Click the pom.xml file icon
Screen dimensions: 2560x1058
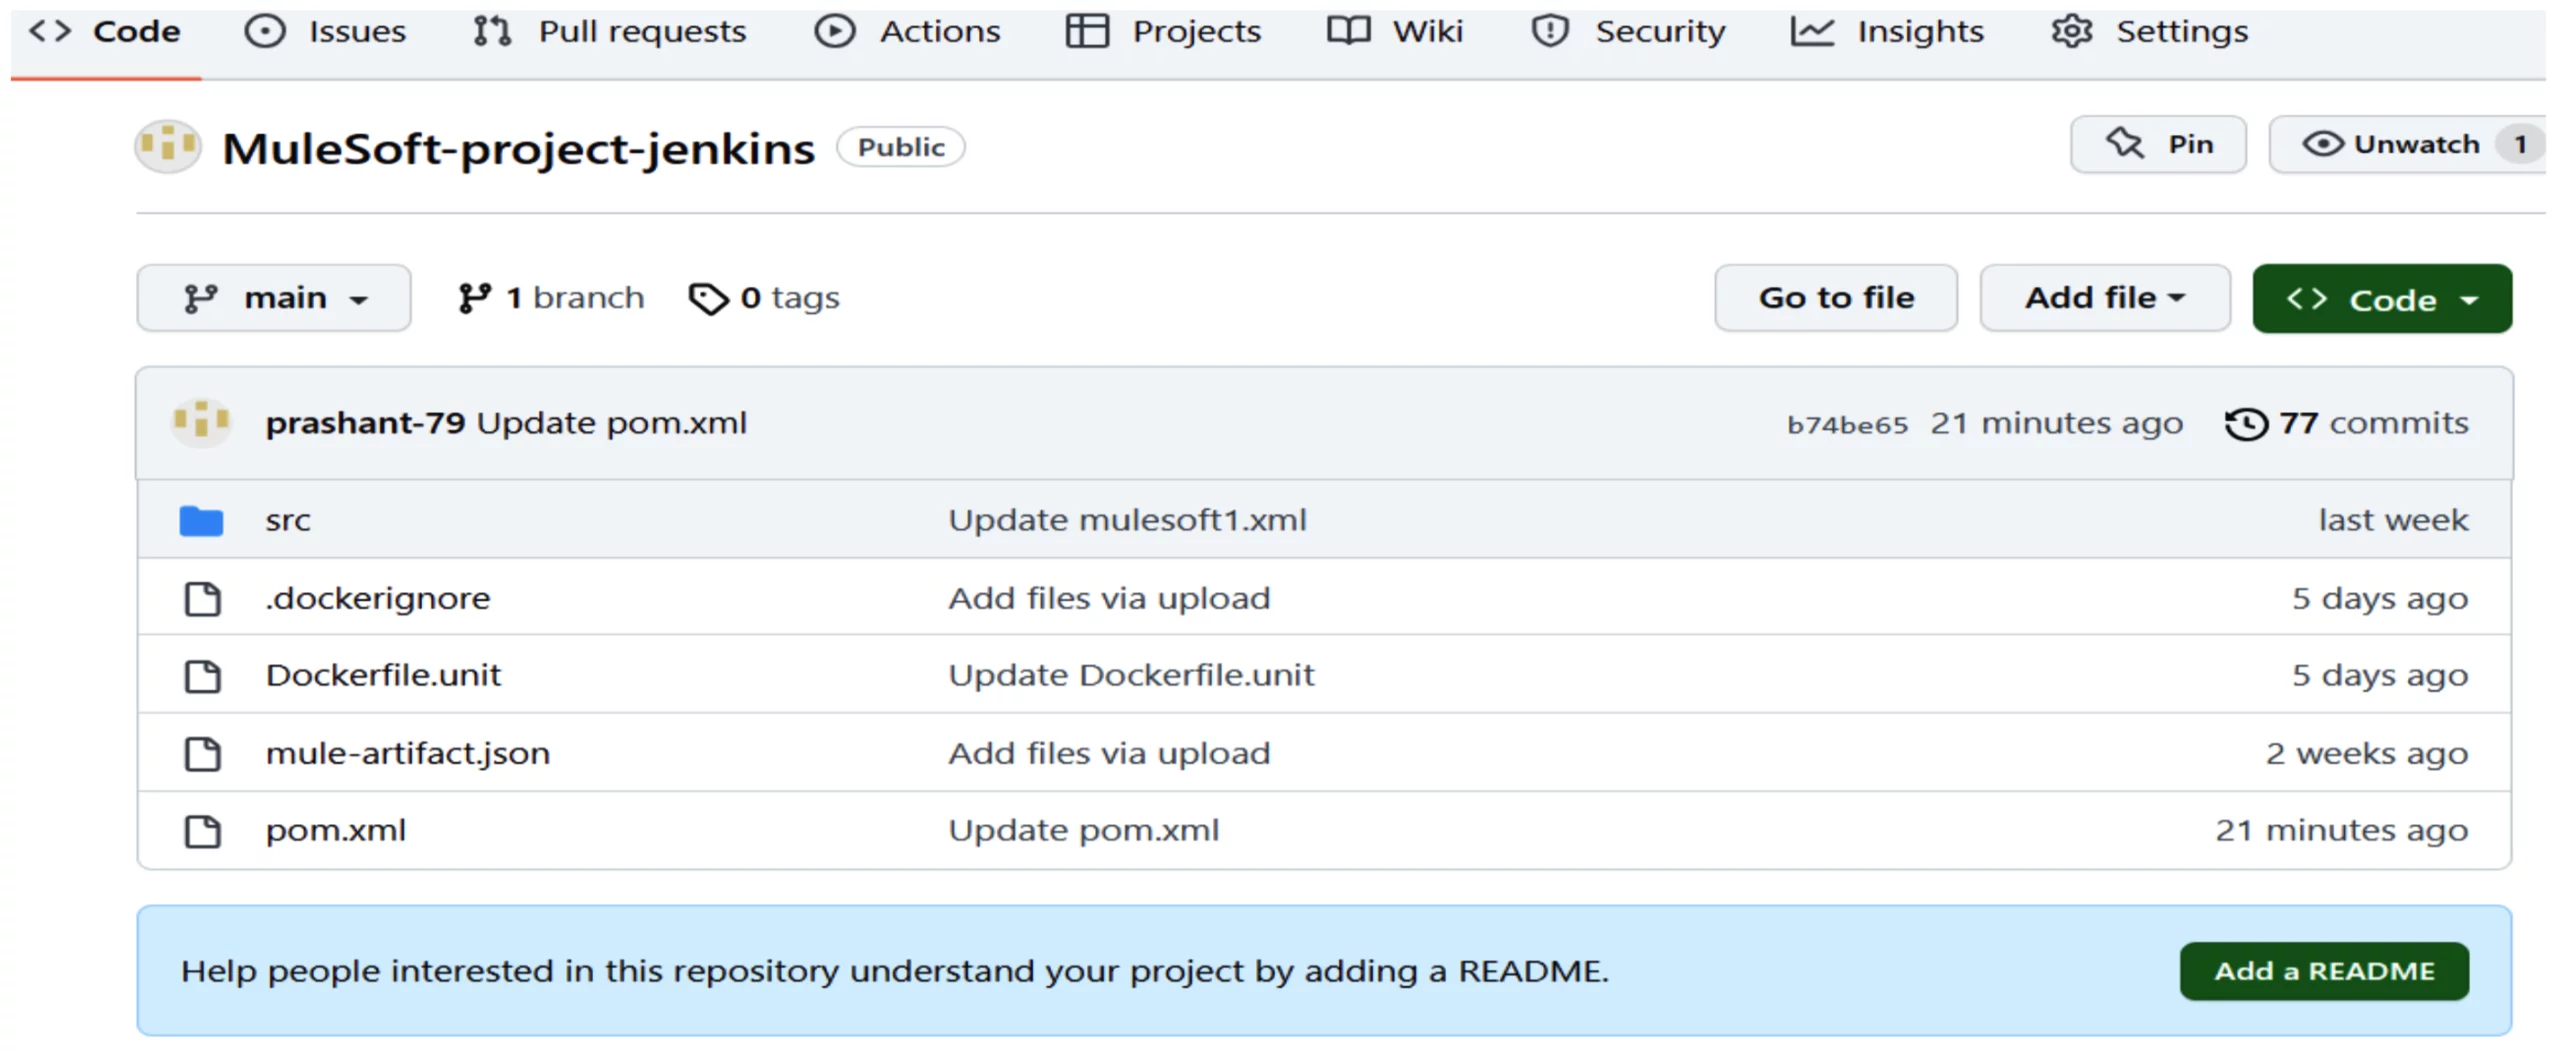[x=203, y=832]
